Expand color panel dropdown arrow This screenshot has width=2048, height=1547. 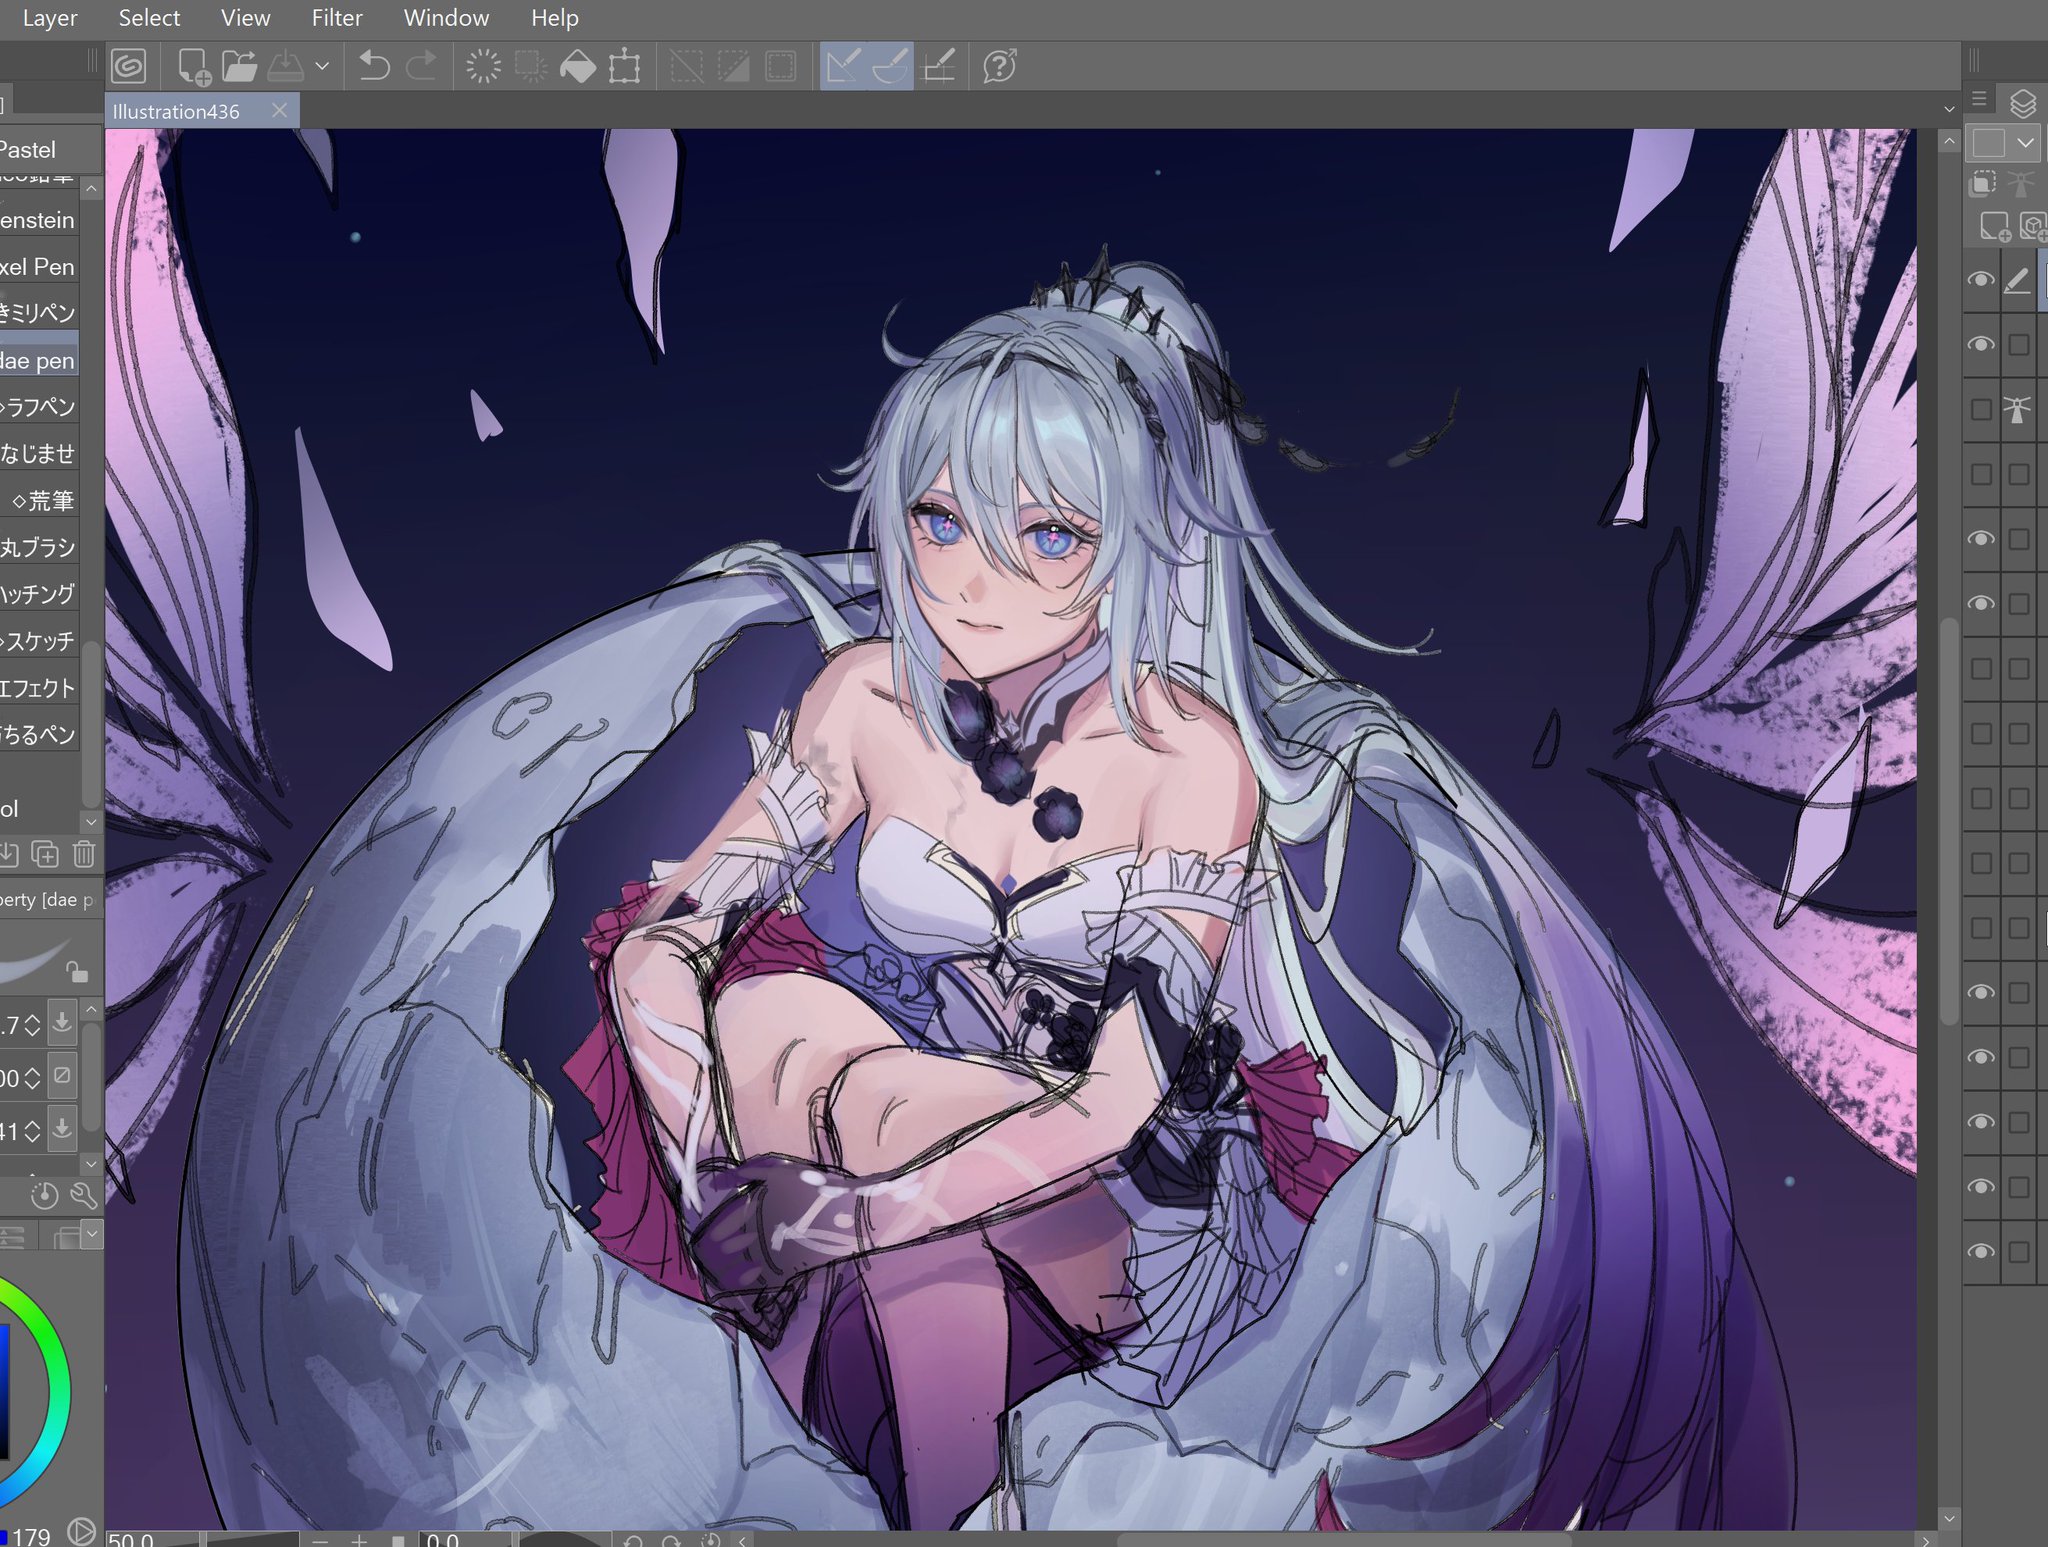click(x=92, y=1233)
